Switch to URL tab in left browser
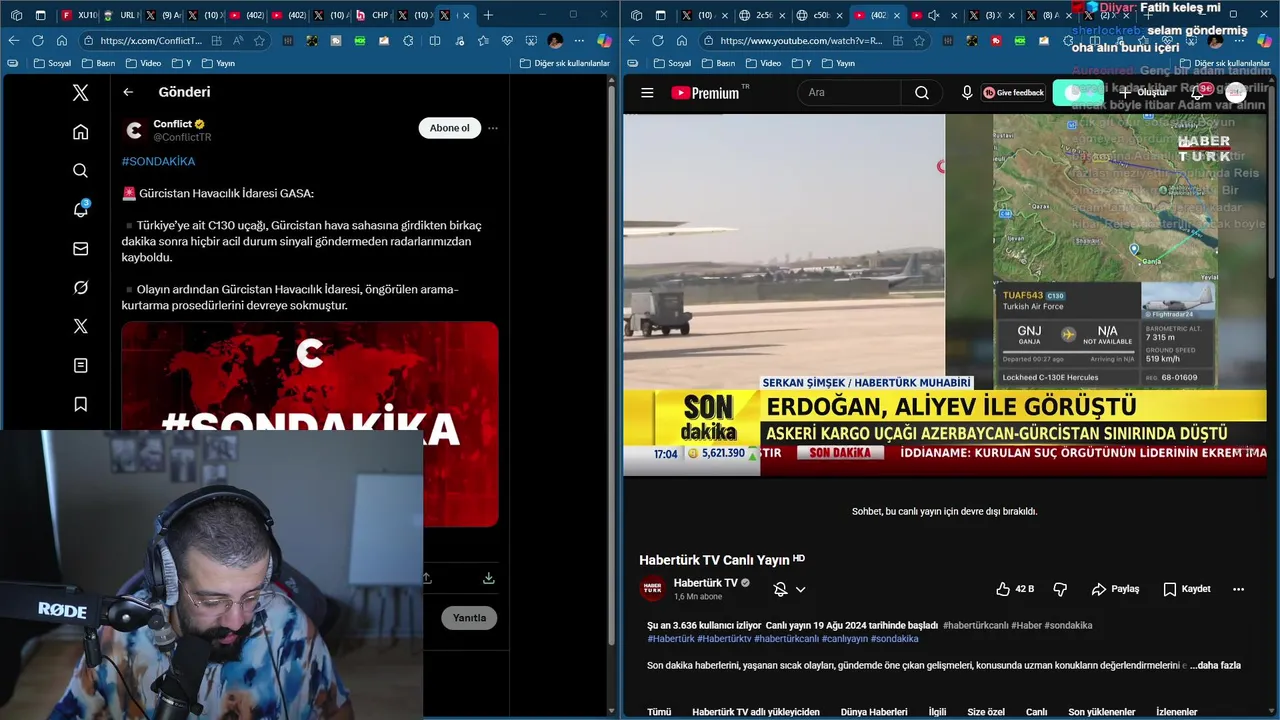1280x720 pixels. (121, 15)
